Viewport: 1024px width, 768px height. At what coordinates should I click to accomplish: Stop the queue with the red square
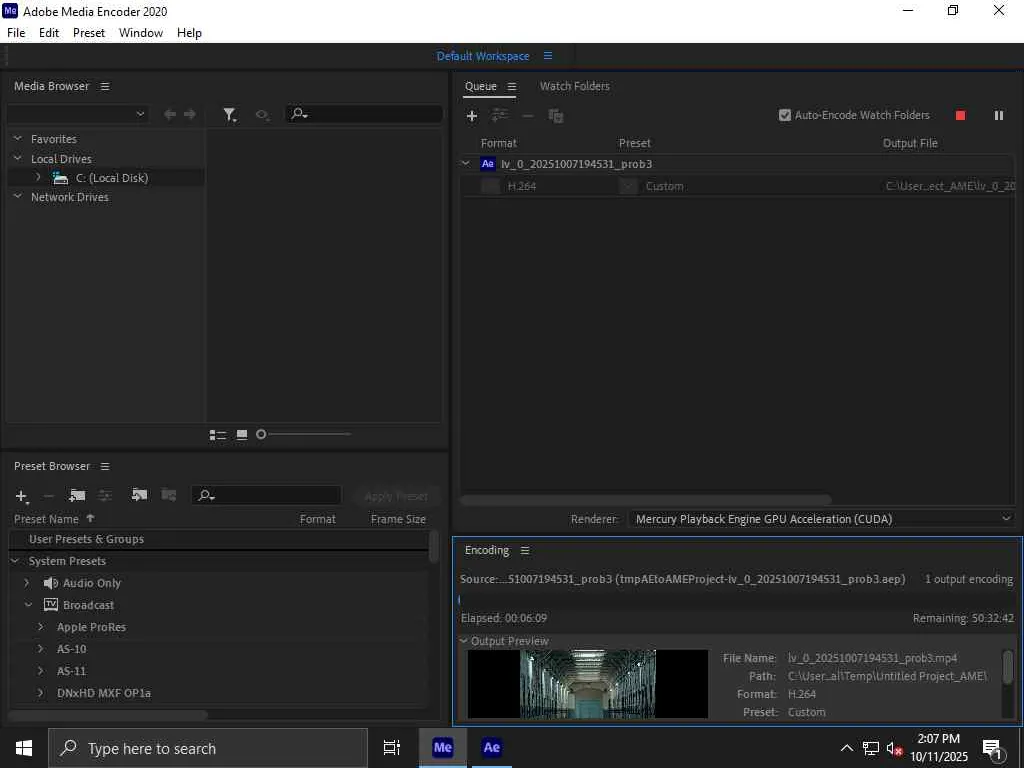coord(960,116)
